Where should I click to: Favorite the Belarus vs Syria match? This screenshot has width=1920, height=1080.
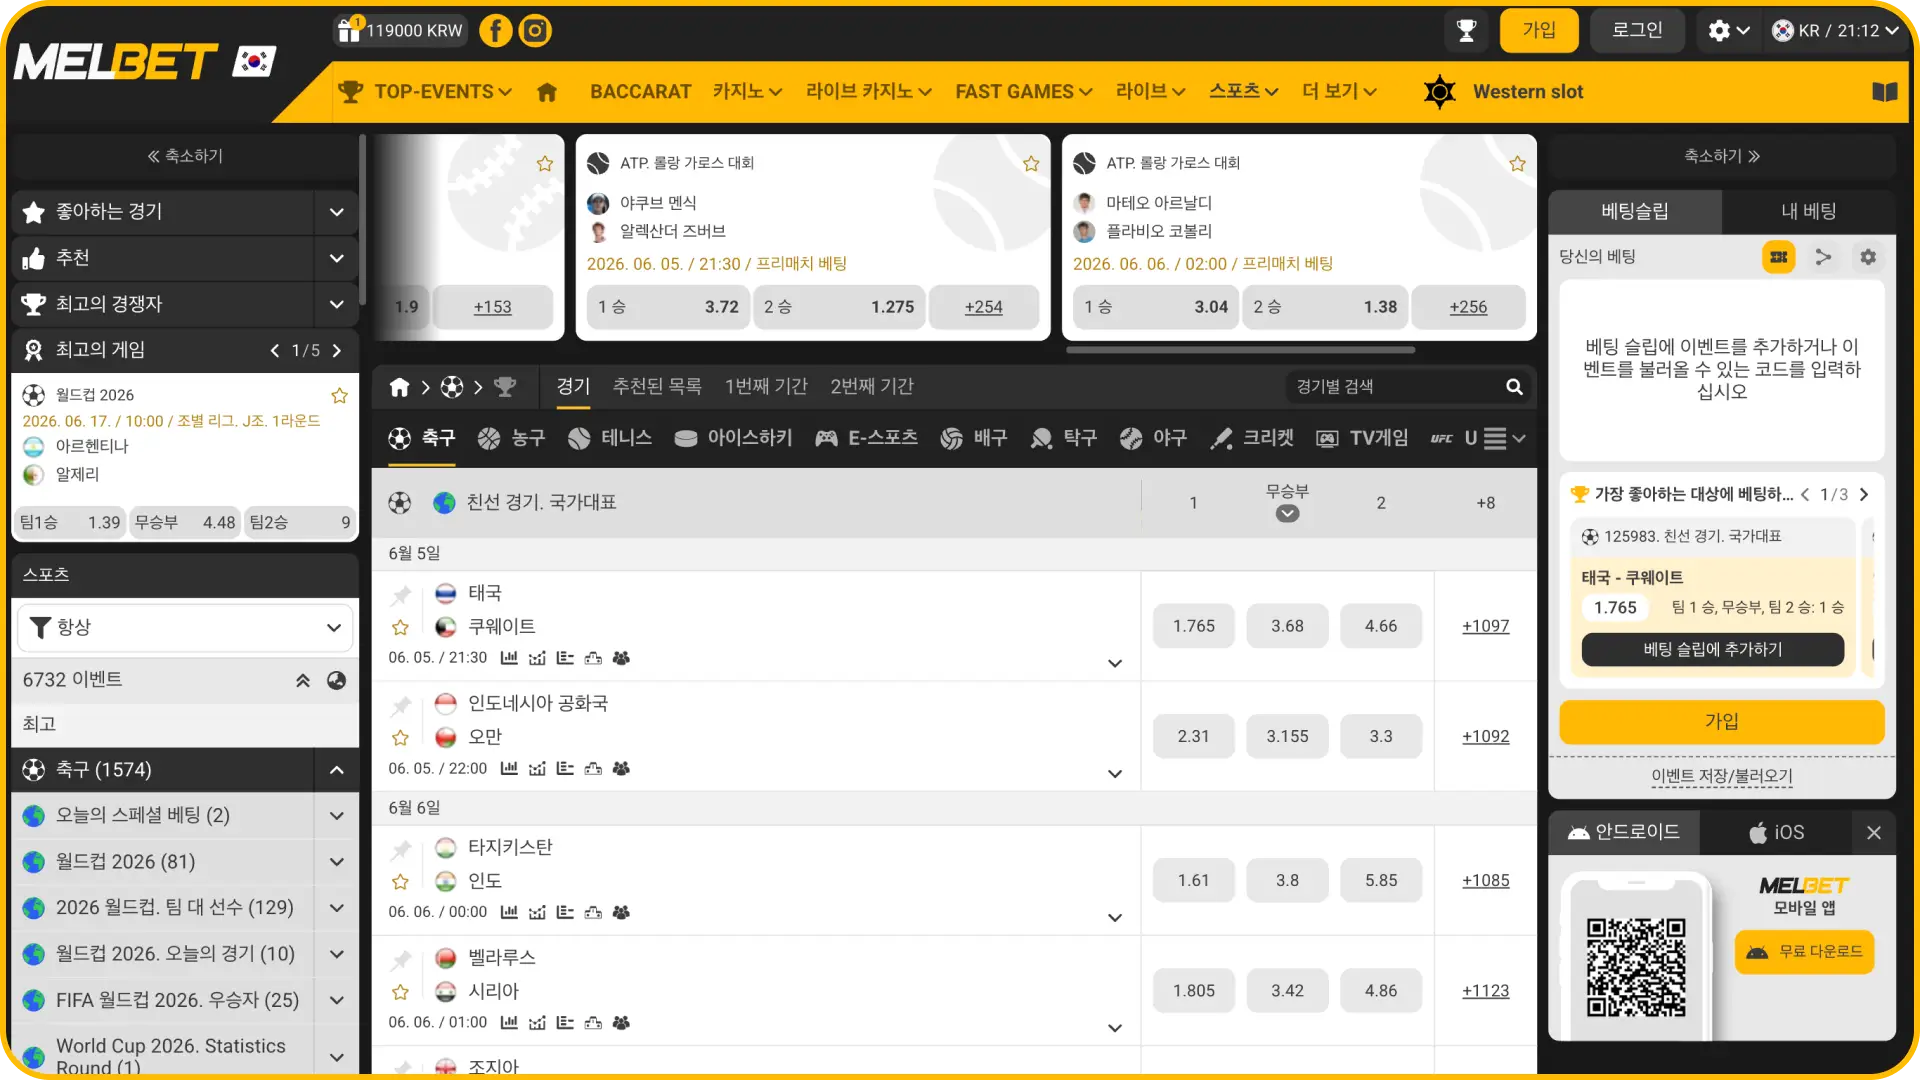coord(400,991)
